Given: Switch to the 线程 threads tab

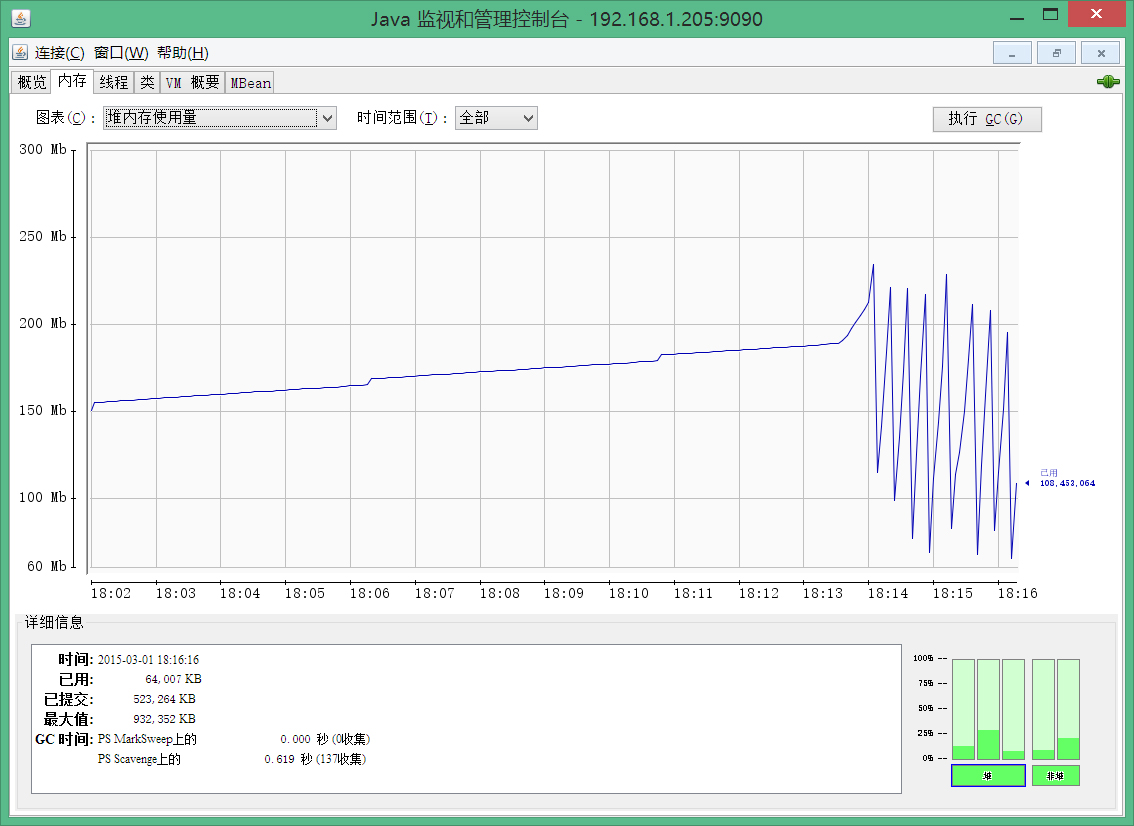Looking at the screenshot, I should point(113,83).
